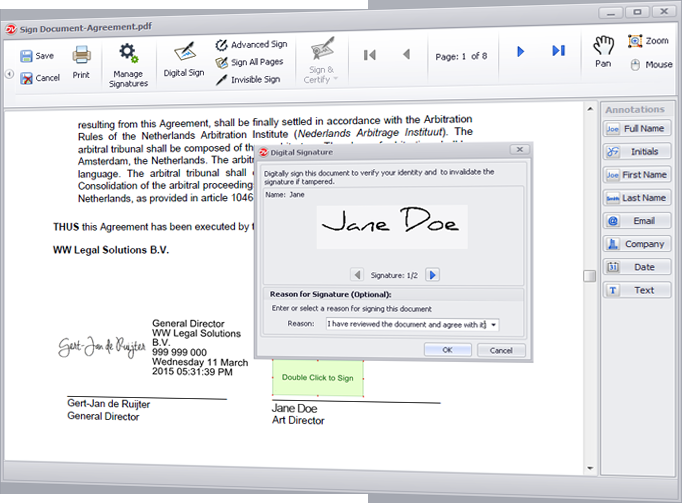Image resolution: width=682 pixels, height=503 pixels.
Task: Click Gert-Jan de Ruijter handwritten signature
Action: pyautogui.click(x=102, y=347)
